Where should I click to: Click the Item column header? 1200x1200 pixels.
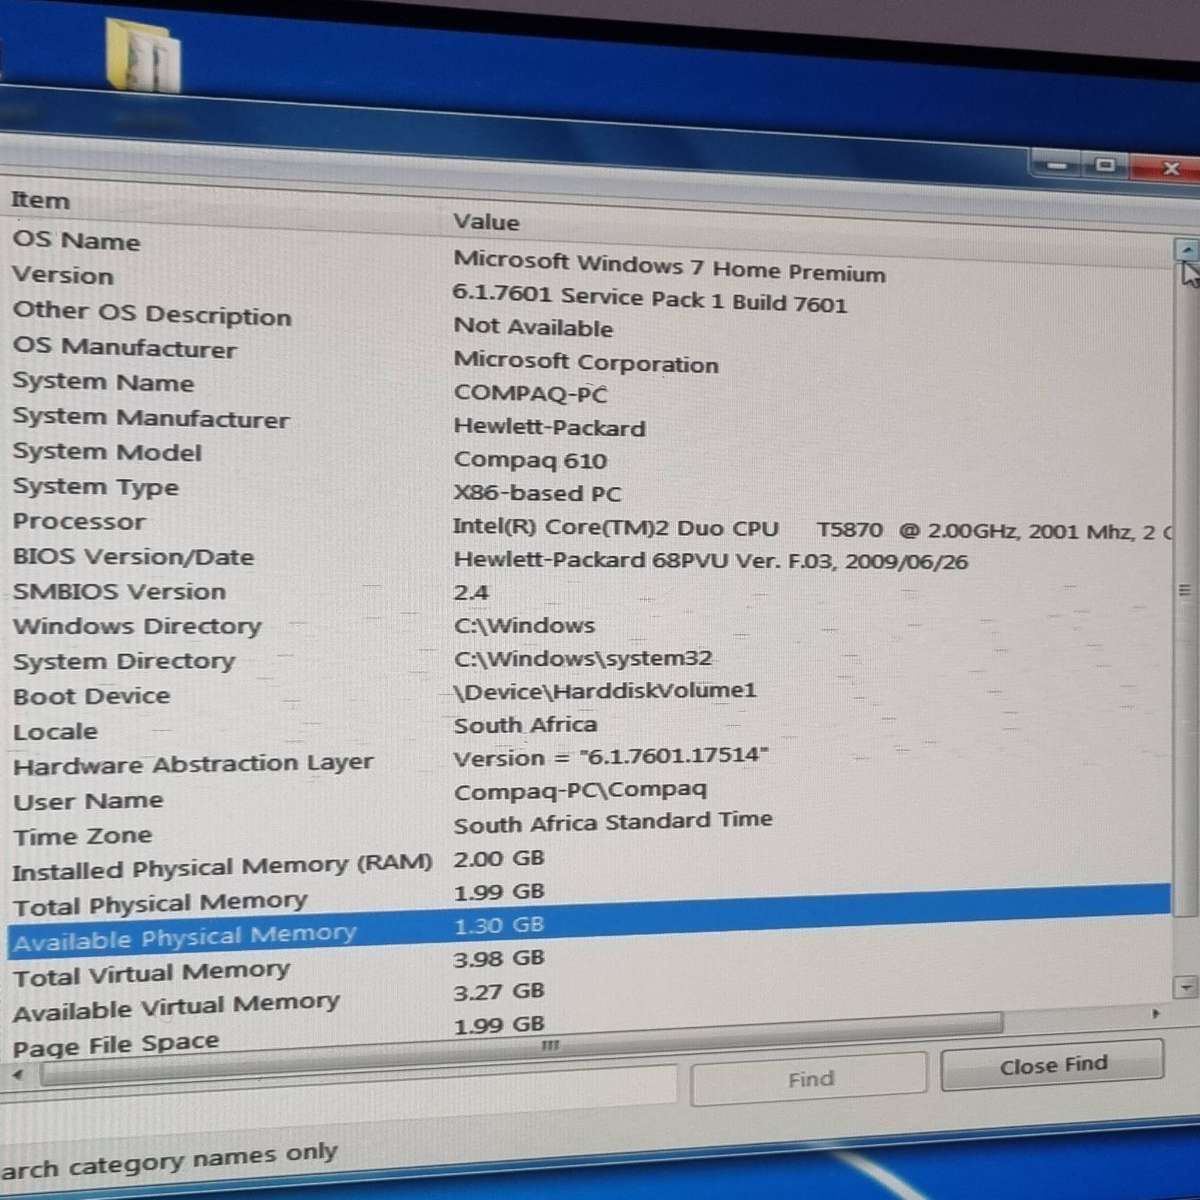pyautogui.click(x=40, y=200)
